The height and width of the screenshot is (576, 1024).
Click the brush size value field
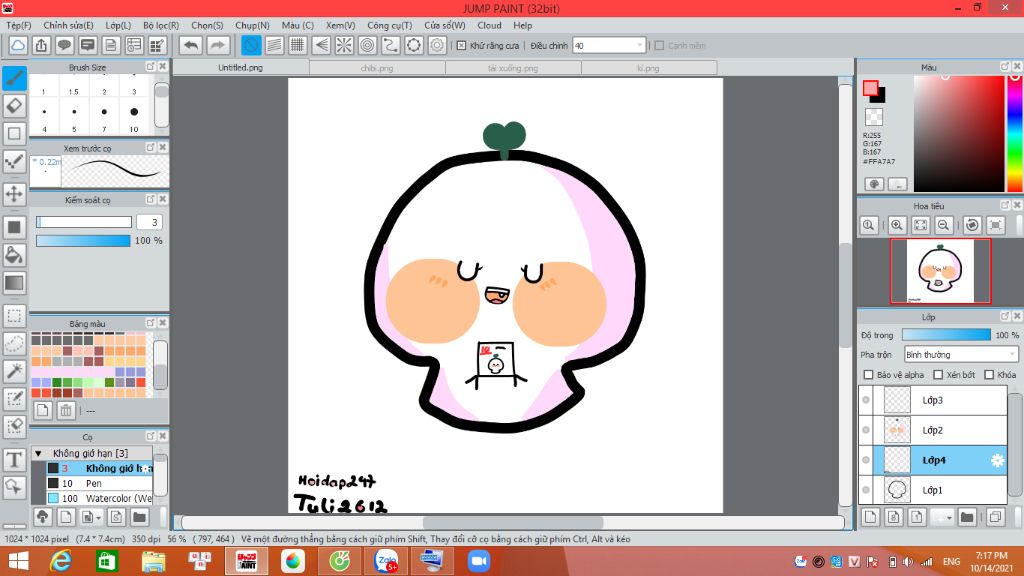(149, 223)
